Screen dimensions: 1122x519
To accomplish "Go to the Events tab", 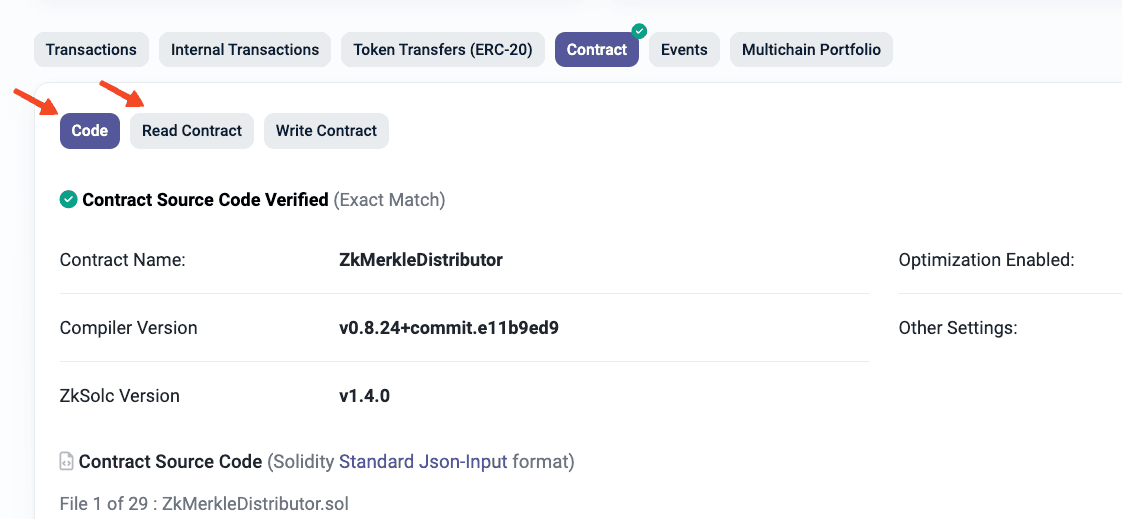I will pos(684,50).
